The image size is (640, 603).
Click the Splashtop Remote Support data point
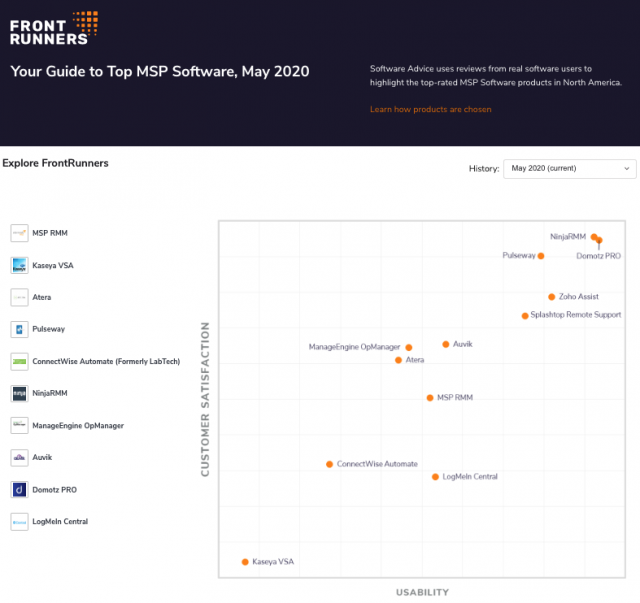(x=525, y=316)
